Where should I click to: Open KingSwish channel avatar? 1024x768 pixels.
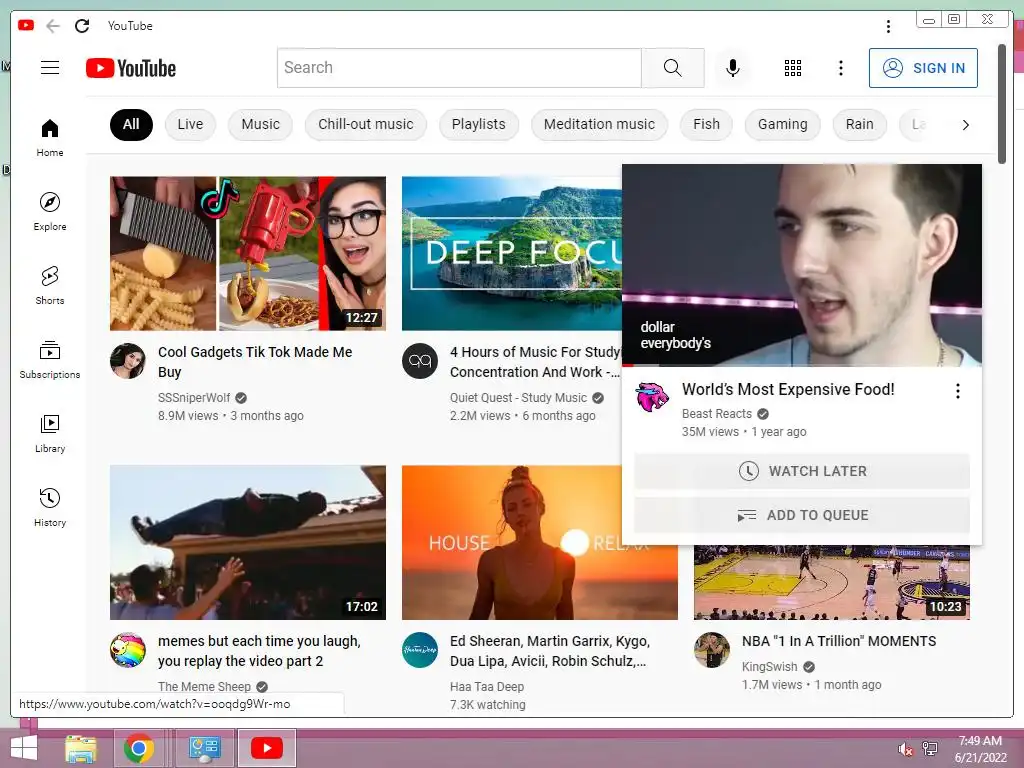(711, 650)
